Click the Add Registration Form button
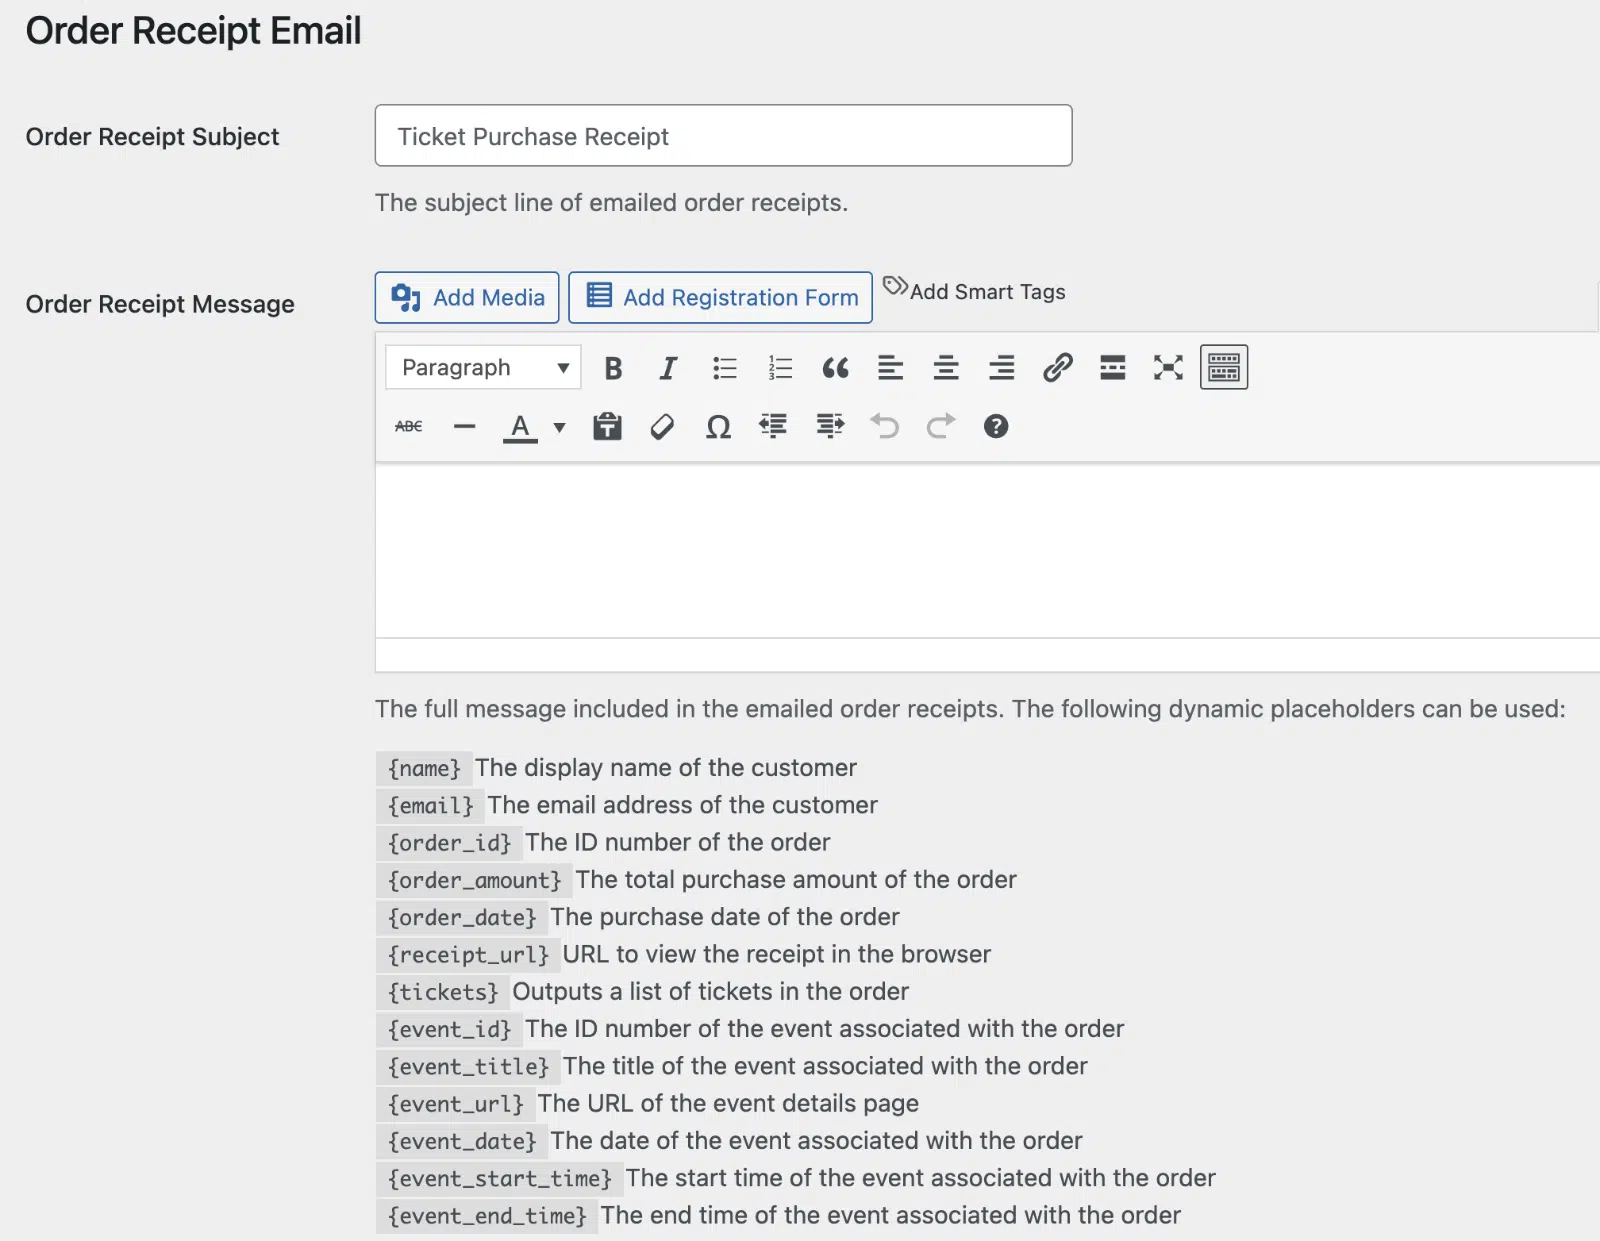Screen dimensions: 1600x1241 pyautogui.click(x=720, y=298)
